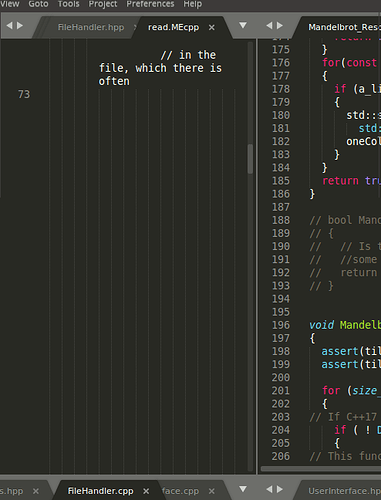Open the Tools menu
381x500 pixels.
[x=69, y=4]
